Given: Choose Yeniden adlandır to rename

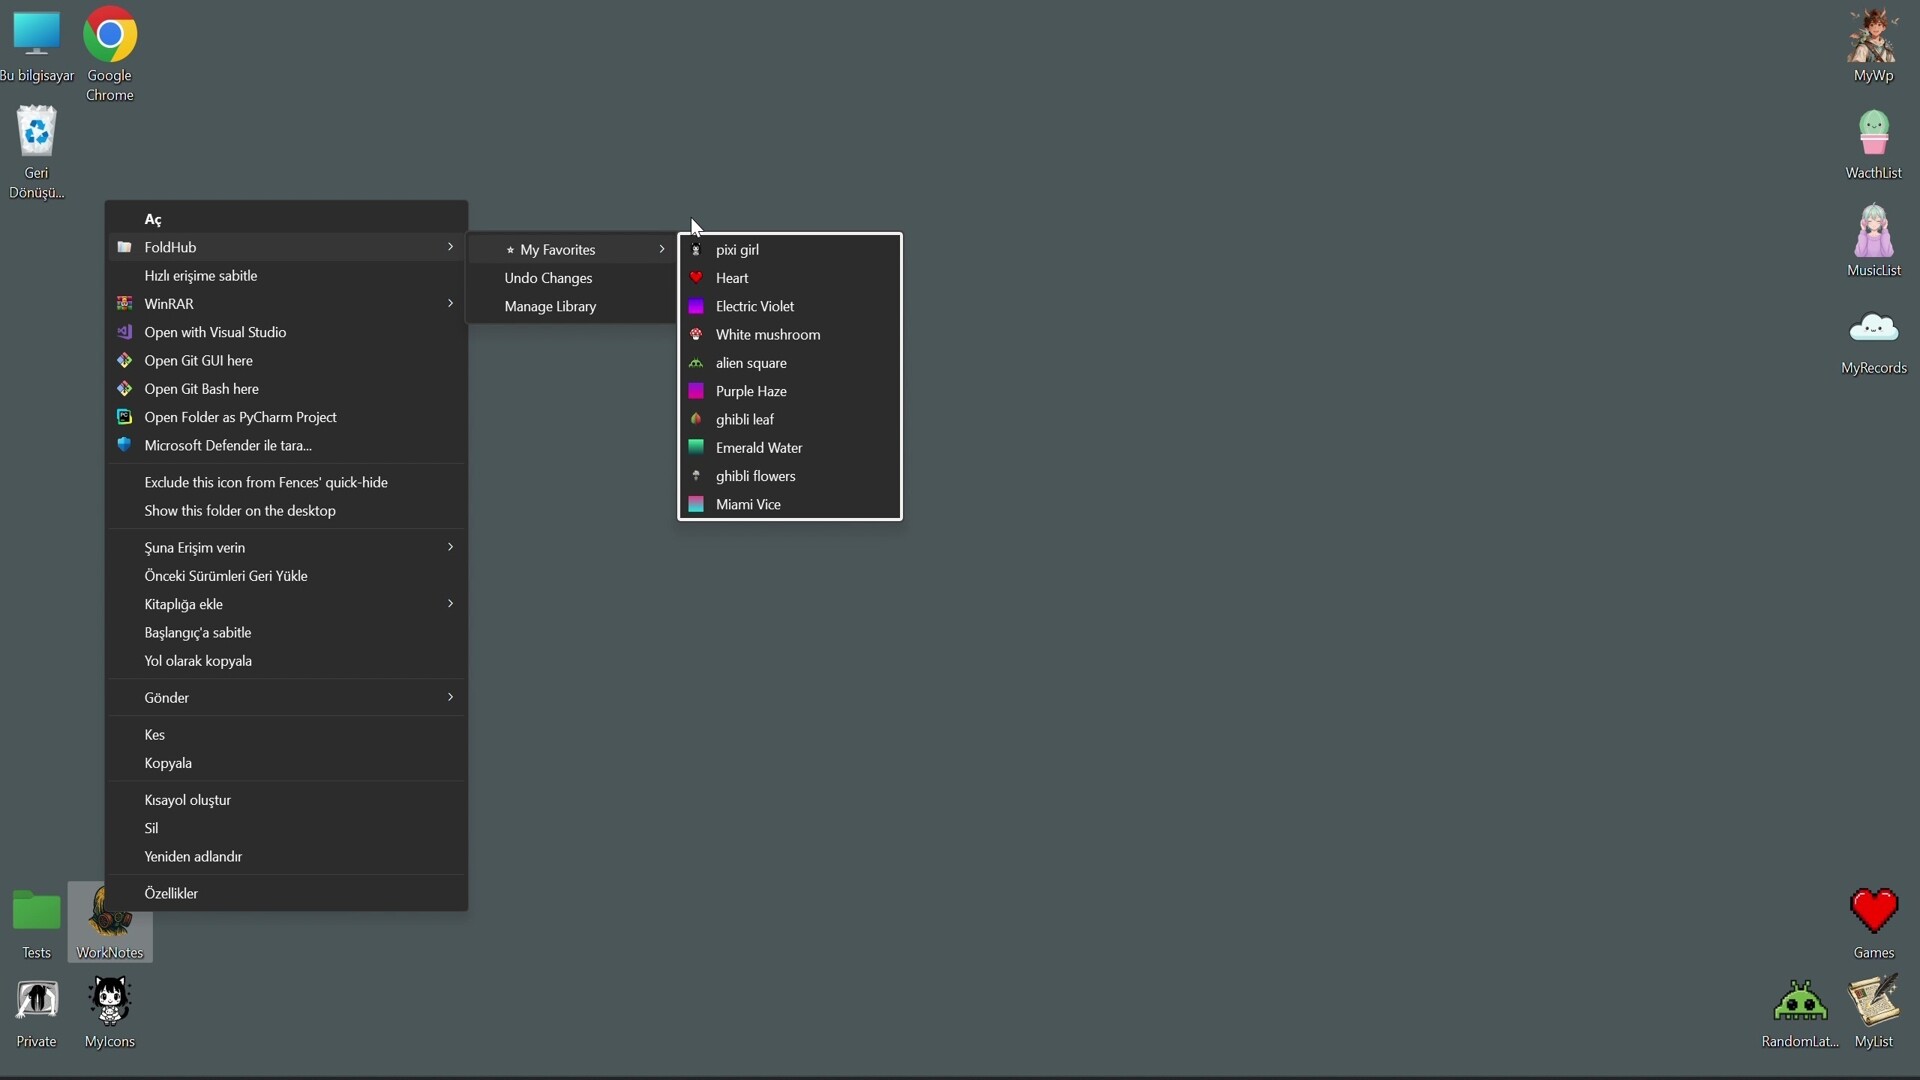Looking at the screenshot, I should (x=192, y=856).
